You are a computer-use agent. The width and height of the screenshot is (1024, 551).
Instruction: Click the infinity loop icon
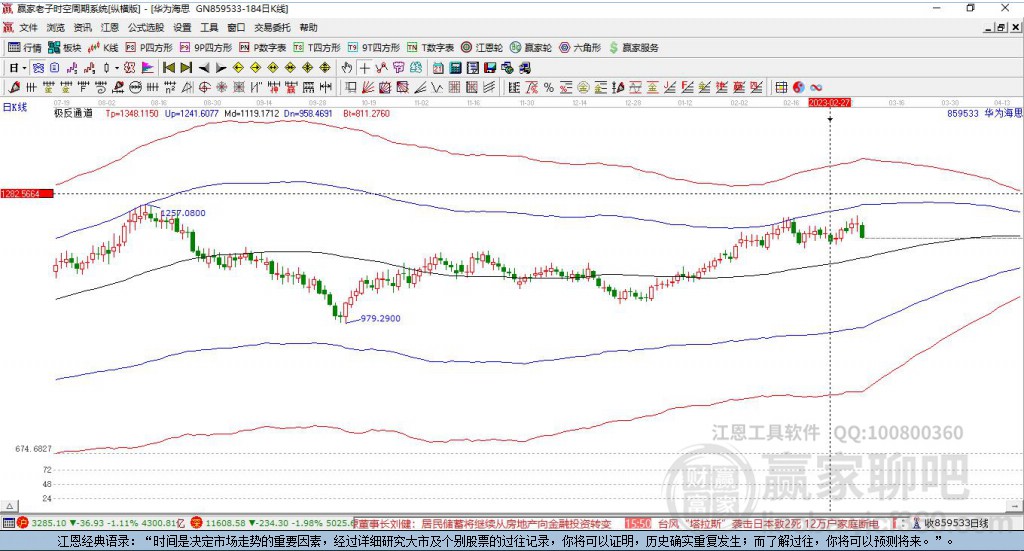816,87
